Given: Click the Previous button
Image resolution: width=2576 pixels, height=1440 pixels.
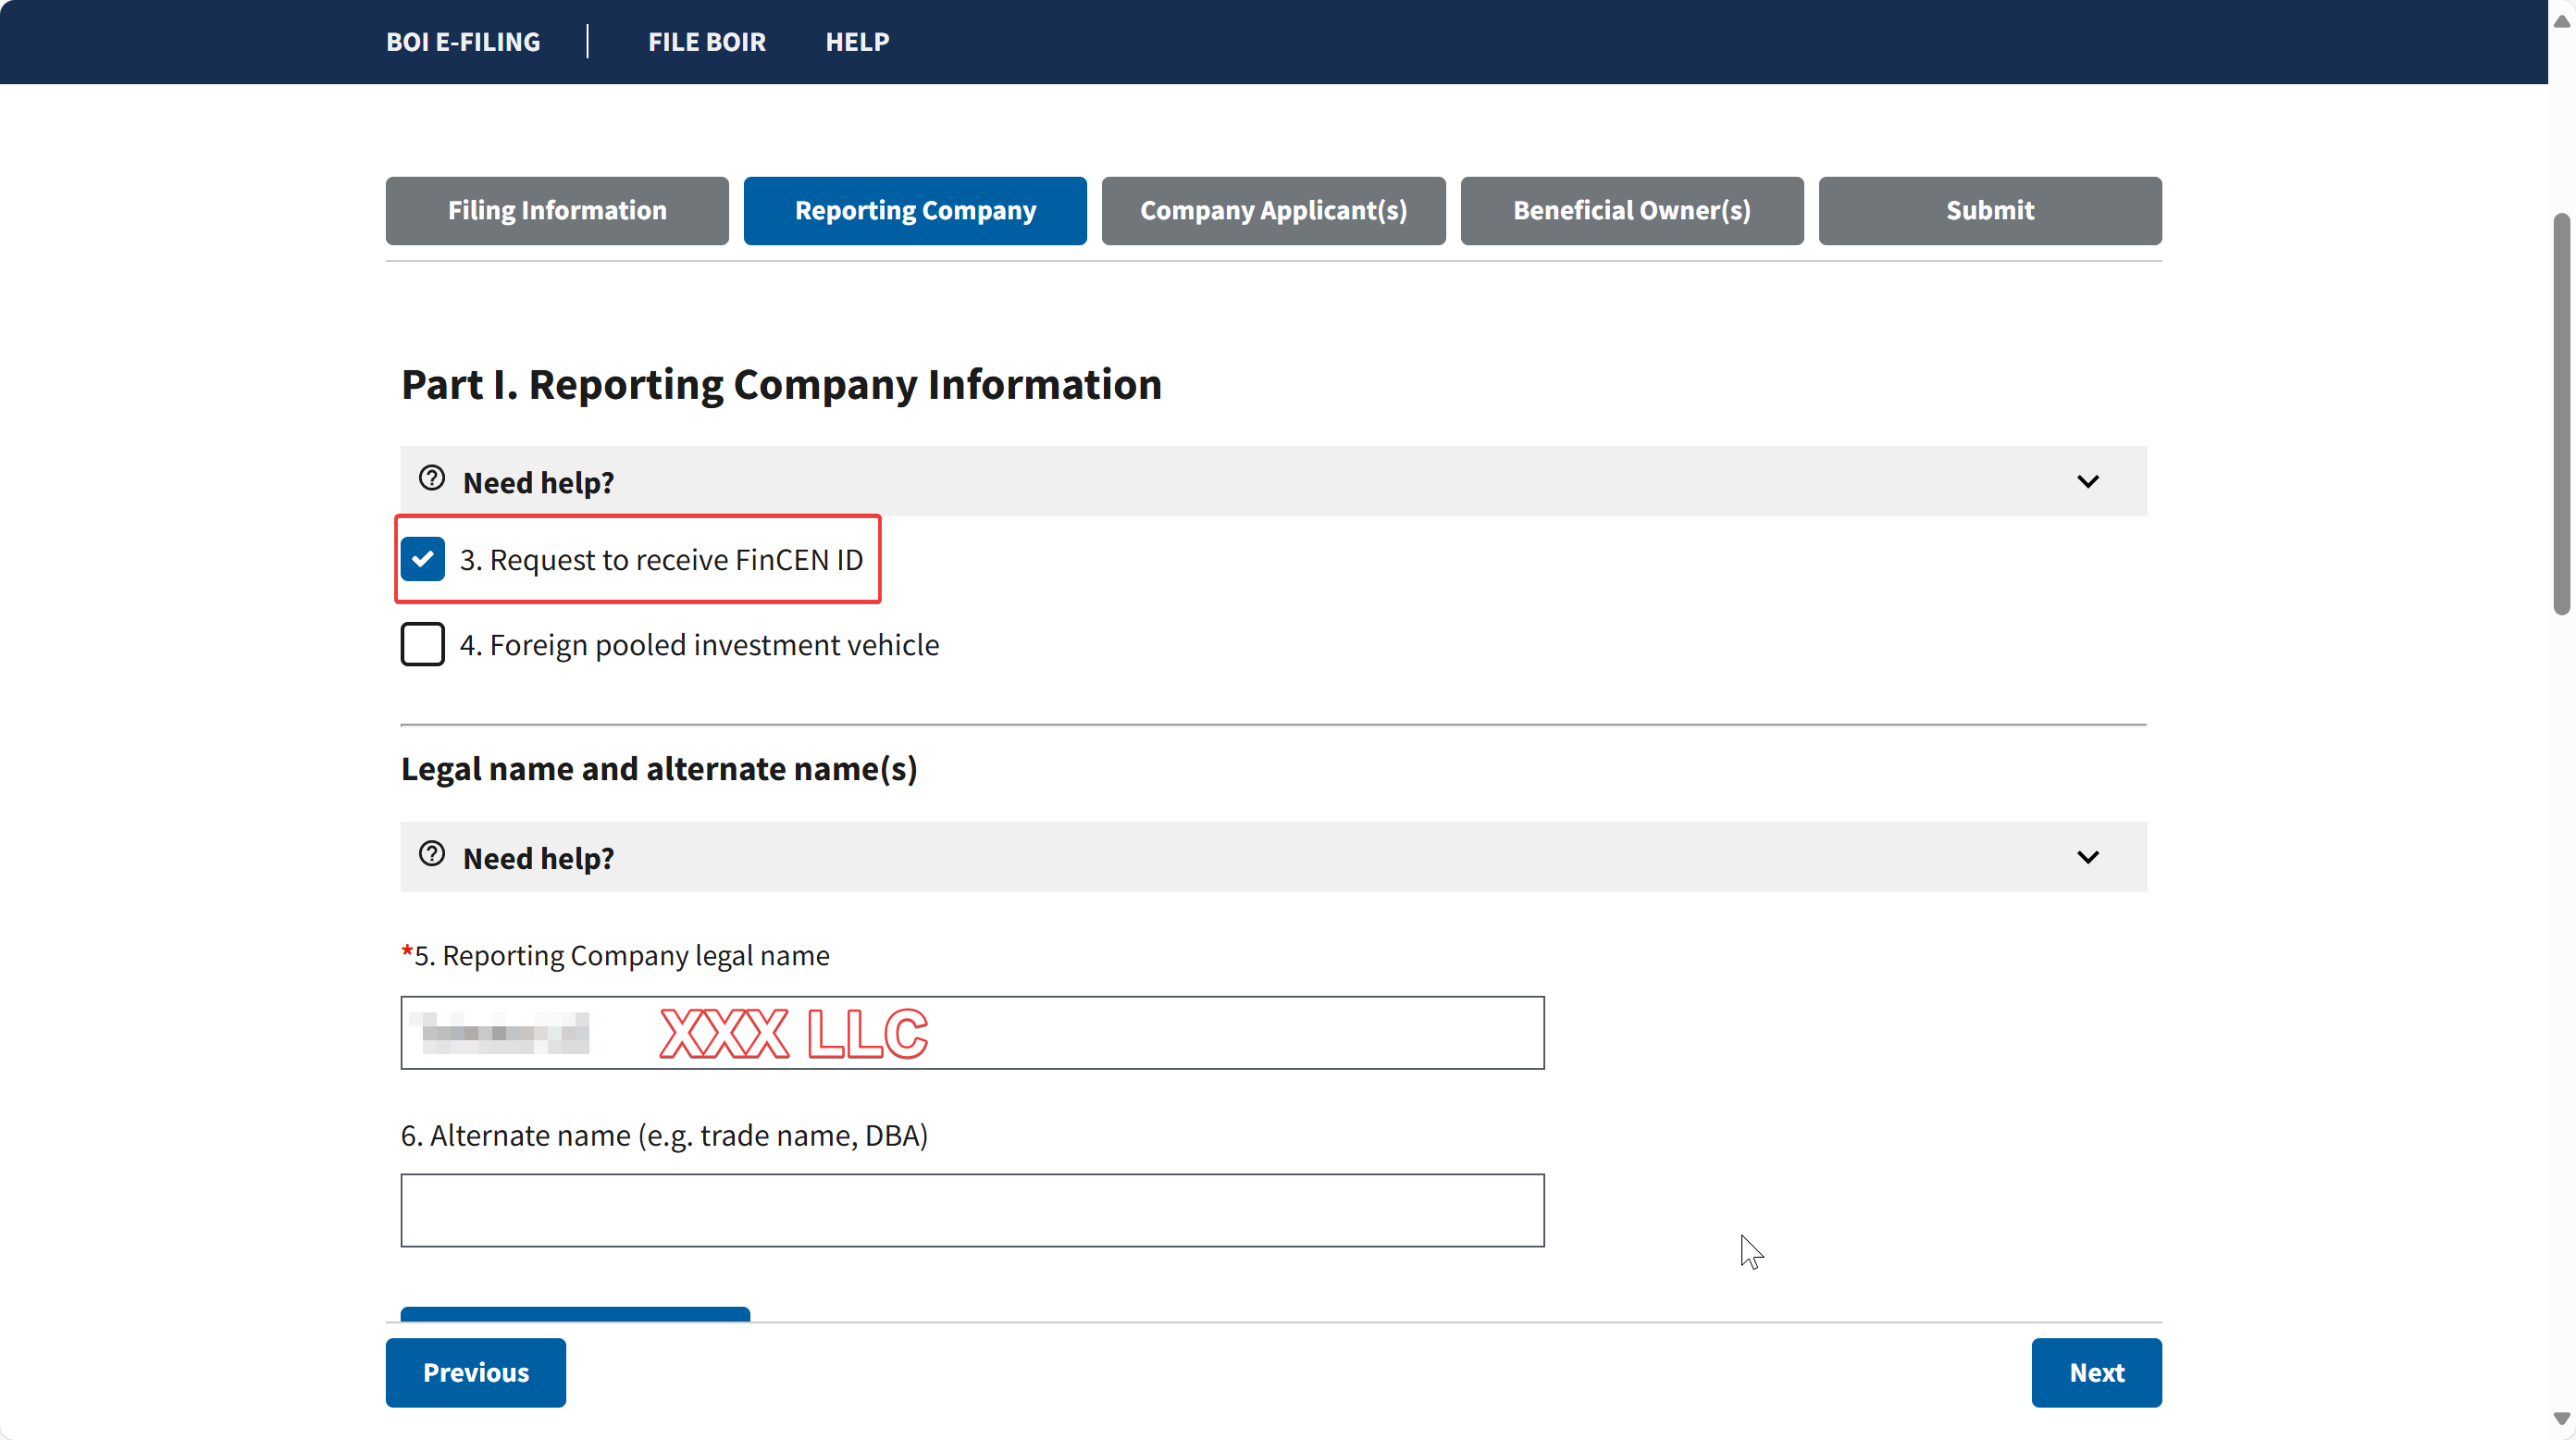Looking at the screenshot, I should tap(476, 1373).
